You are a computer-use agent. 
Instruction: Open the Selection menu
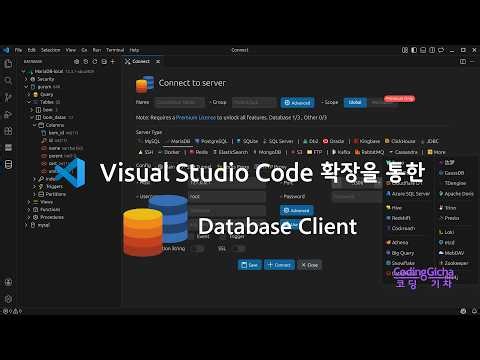point(51,50)
